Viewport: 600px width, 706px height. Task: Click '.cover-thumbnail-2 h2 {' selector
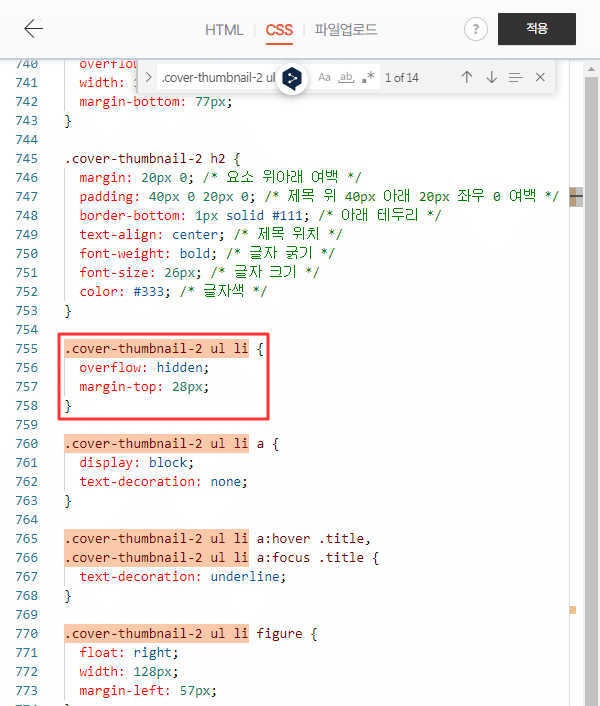(x=153, y=158)
